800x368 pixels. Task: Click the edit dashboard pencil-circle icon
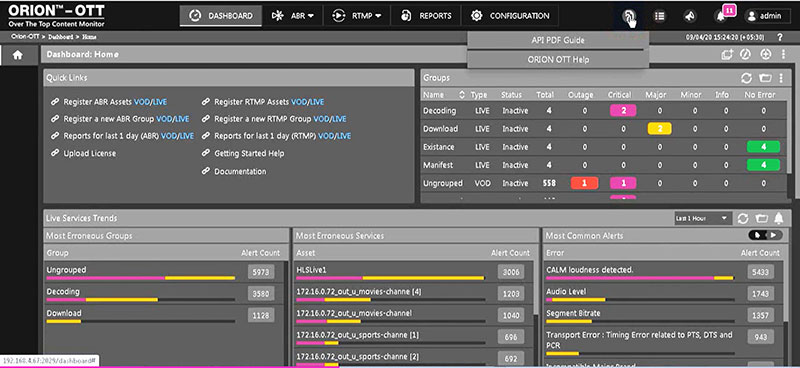tap(745, 55)
